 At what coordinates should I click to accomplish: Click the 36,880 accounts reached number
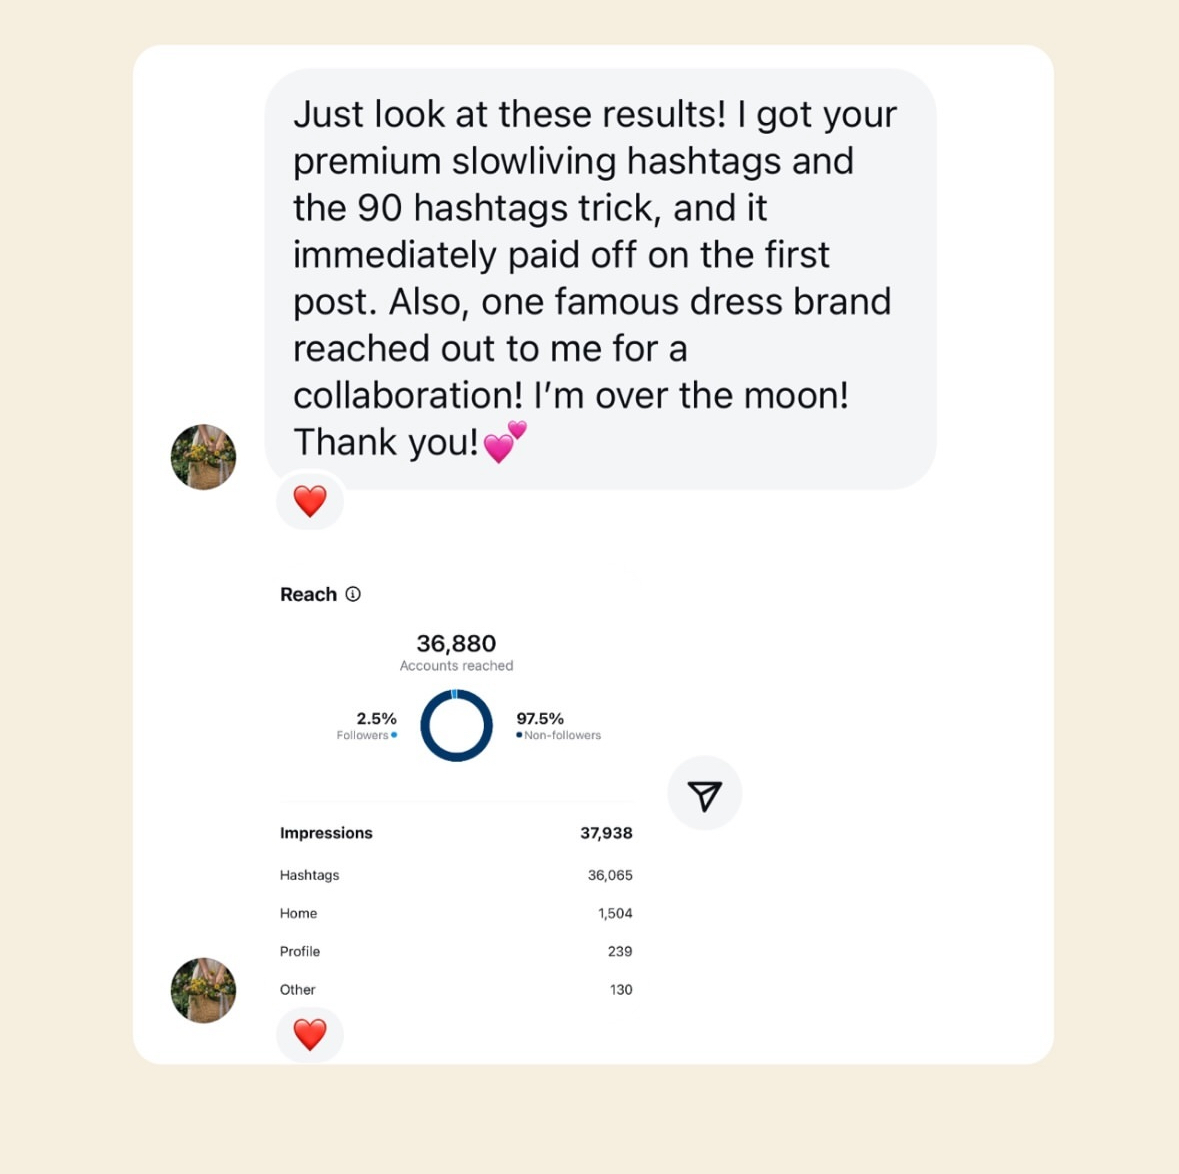coord(456,643)
